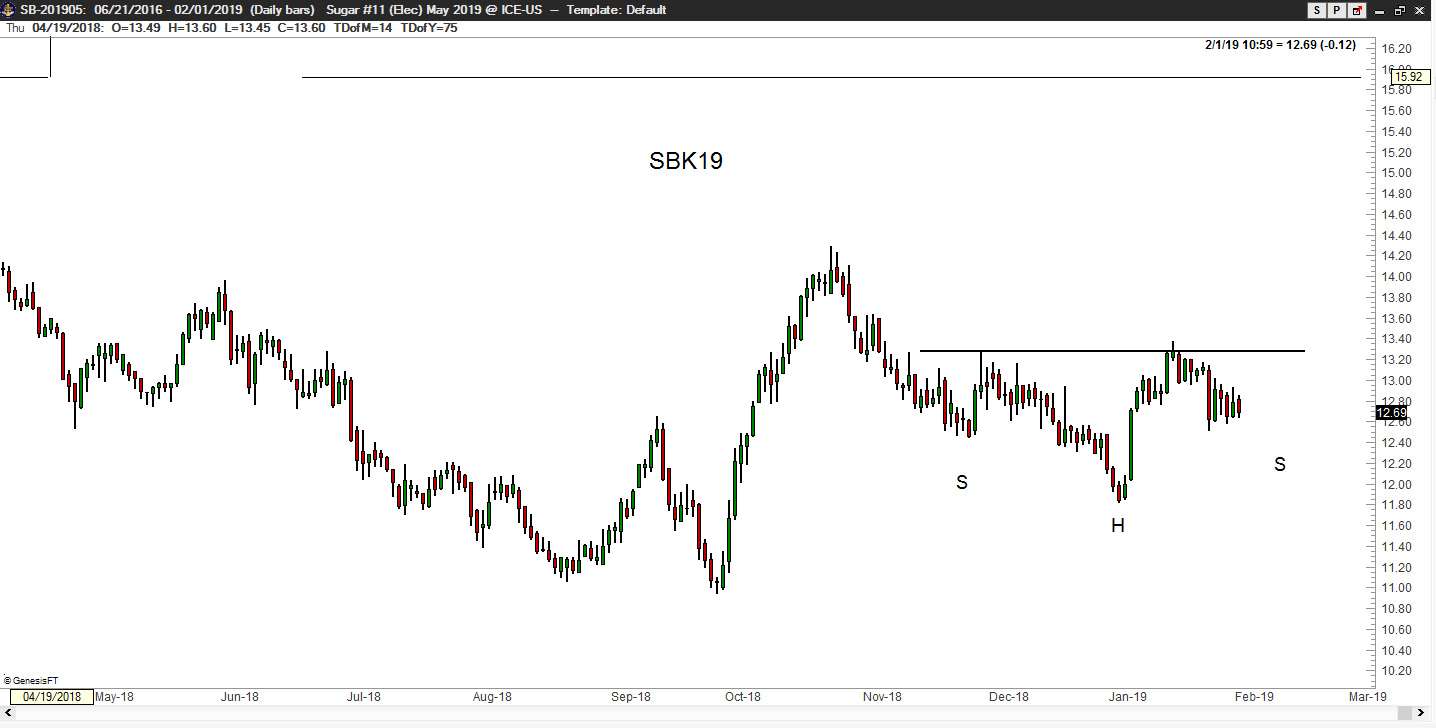Click the S button in title bar
This screenshot has height=728, width=1436.
pos(1317,10)
